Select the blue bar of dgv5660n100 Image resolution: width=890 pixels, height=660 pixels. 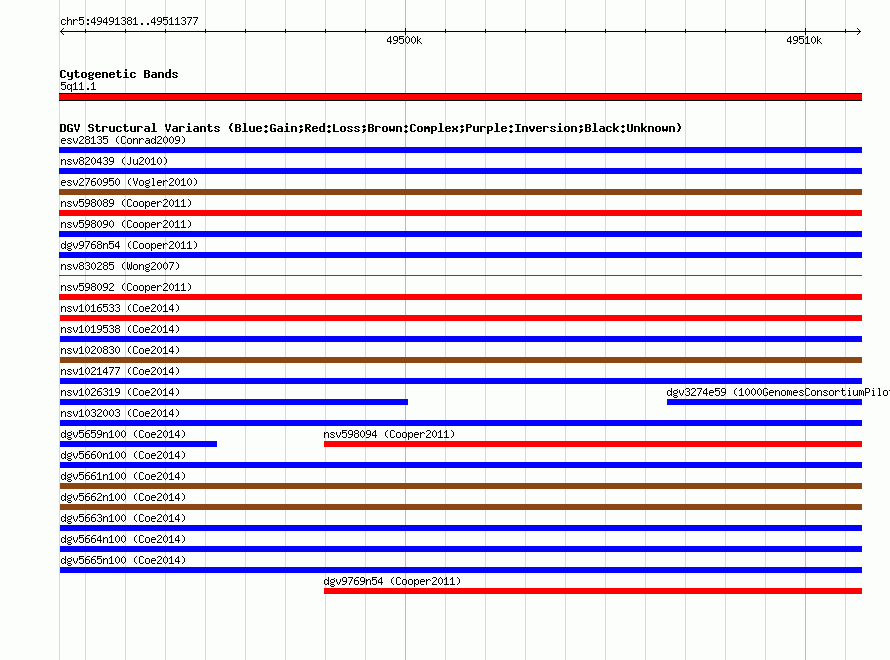(460, 465)
